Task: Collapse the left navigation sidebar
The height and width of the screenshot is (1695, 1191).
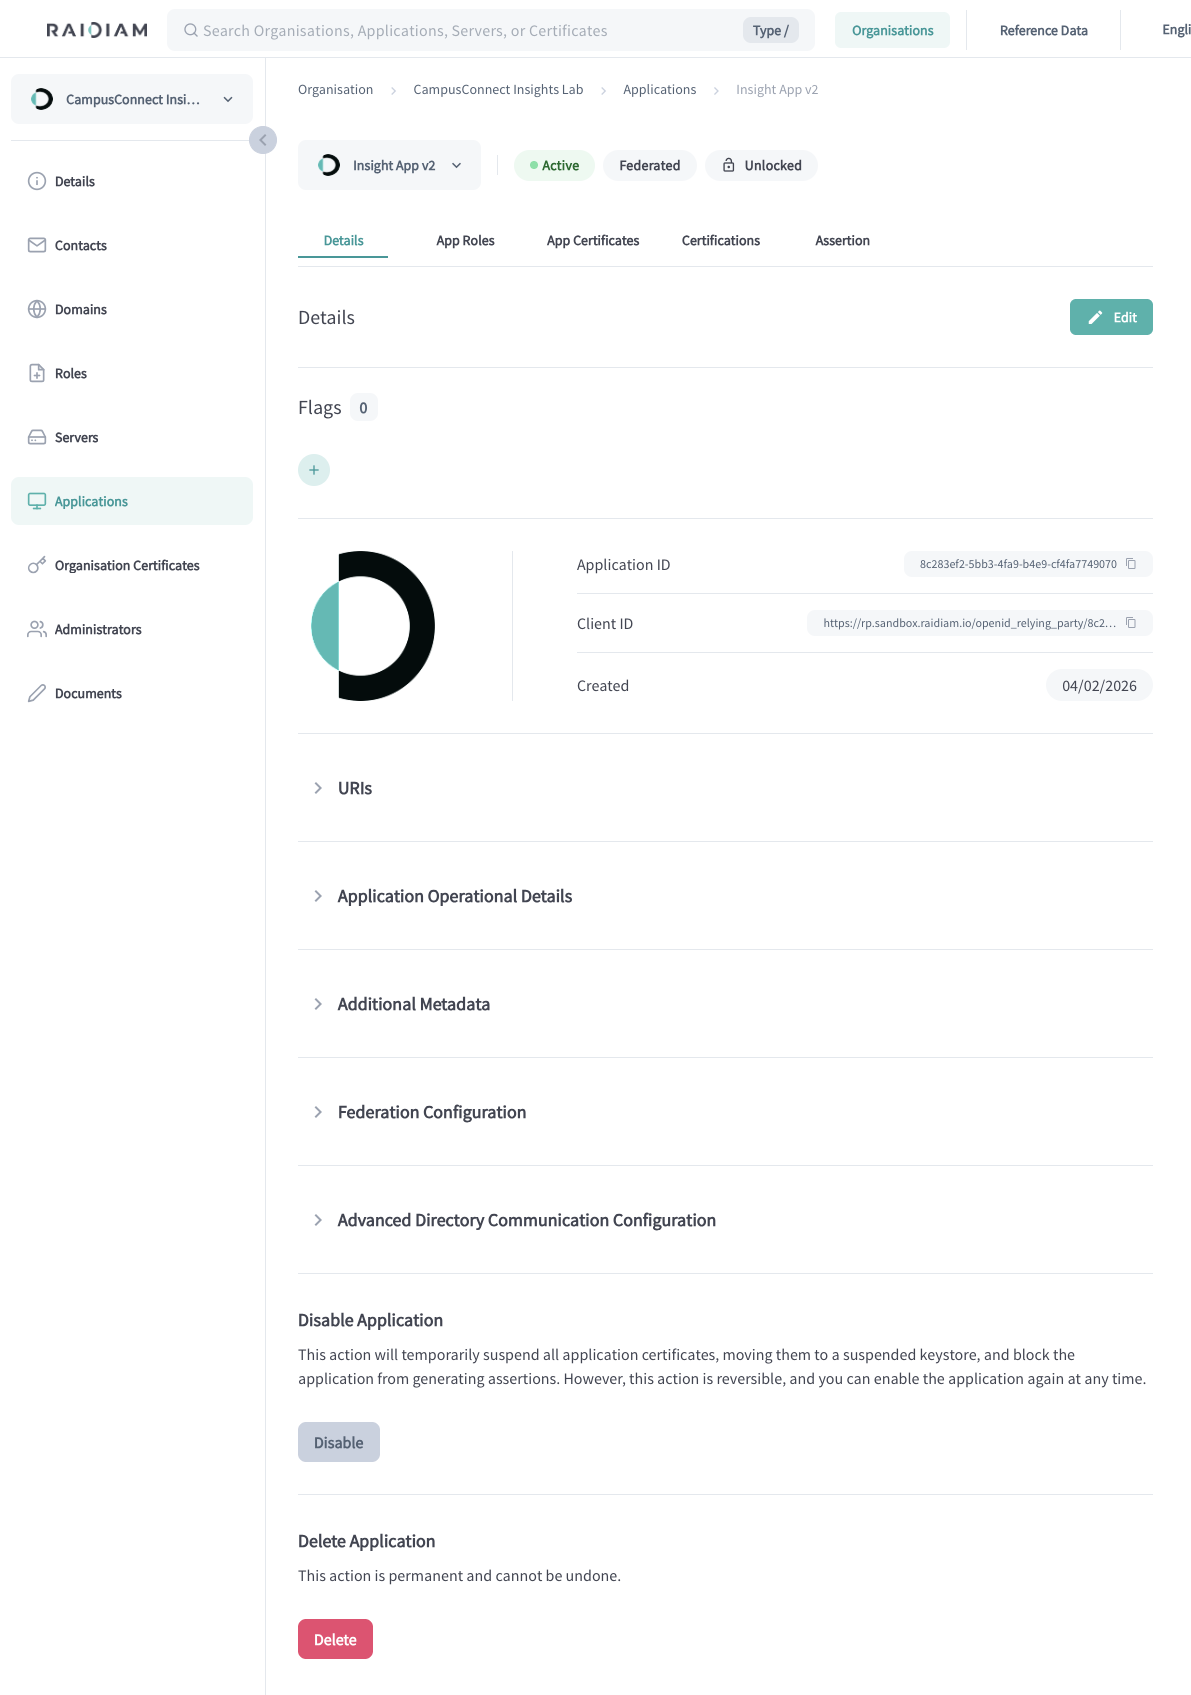Action: [x=263, y=140]
